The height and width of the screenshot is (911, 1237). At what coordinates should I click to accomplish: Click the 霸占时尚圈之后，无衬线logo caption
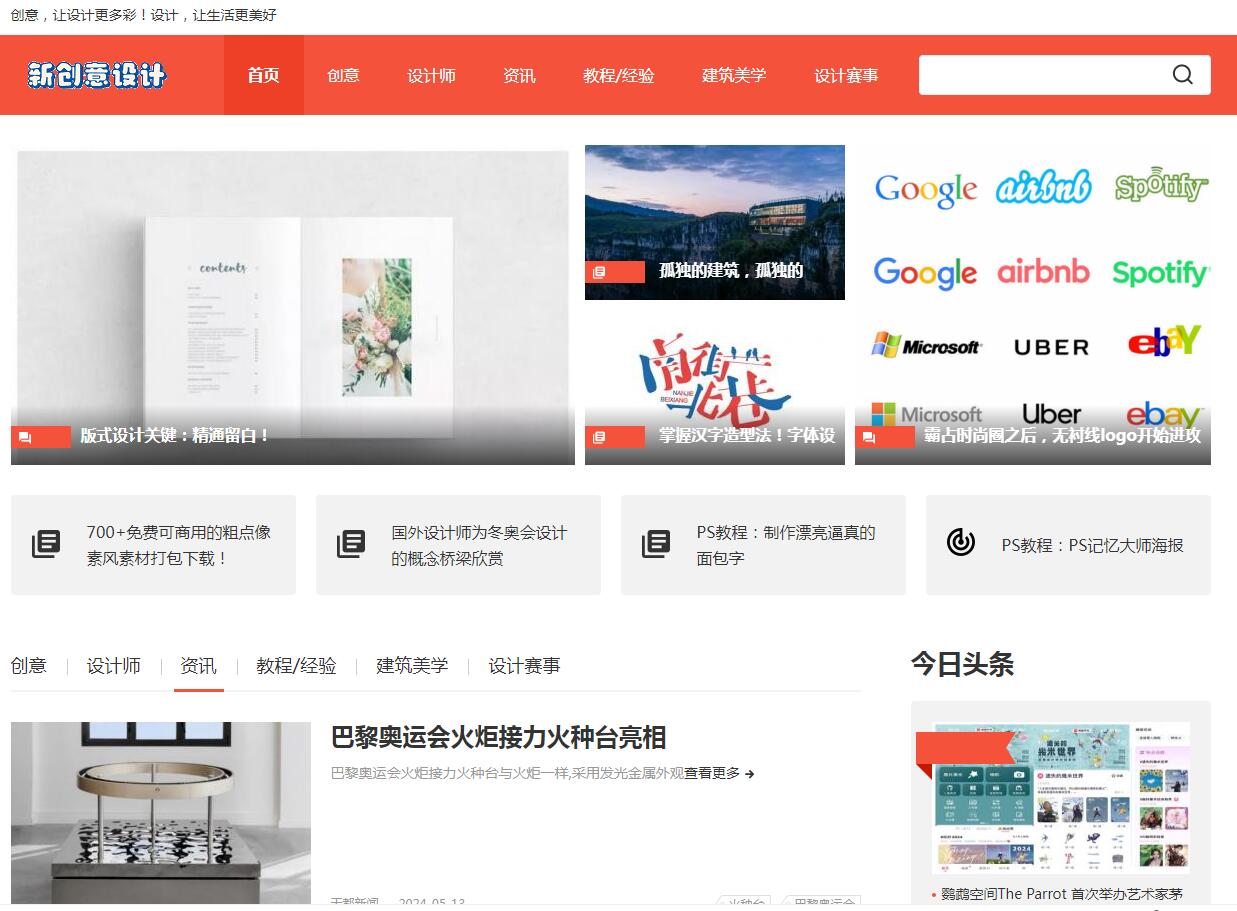click(x=1062, y=436)
